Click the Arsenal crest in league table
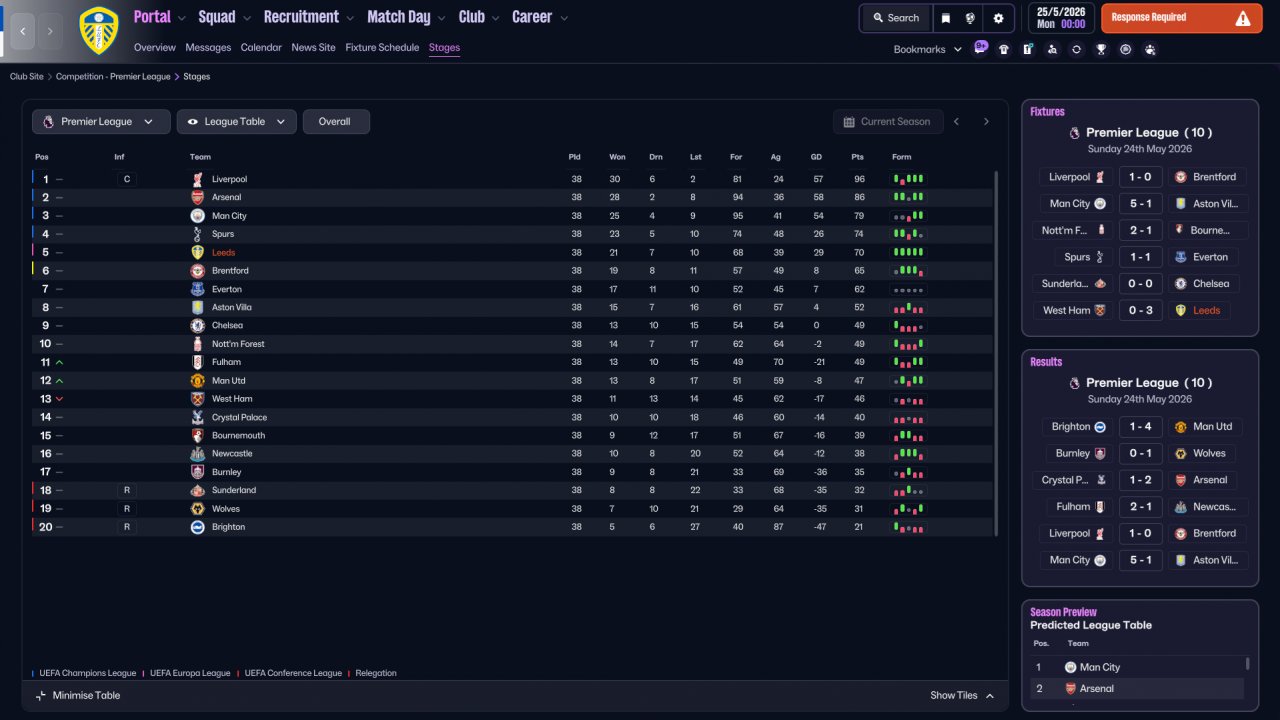Viewport: 1280px width, 720px height. tap(197, 197)
